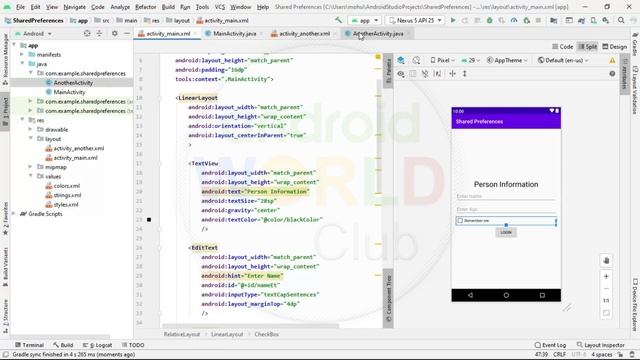Click the Enter Name field in preview

coord(506,196)
